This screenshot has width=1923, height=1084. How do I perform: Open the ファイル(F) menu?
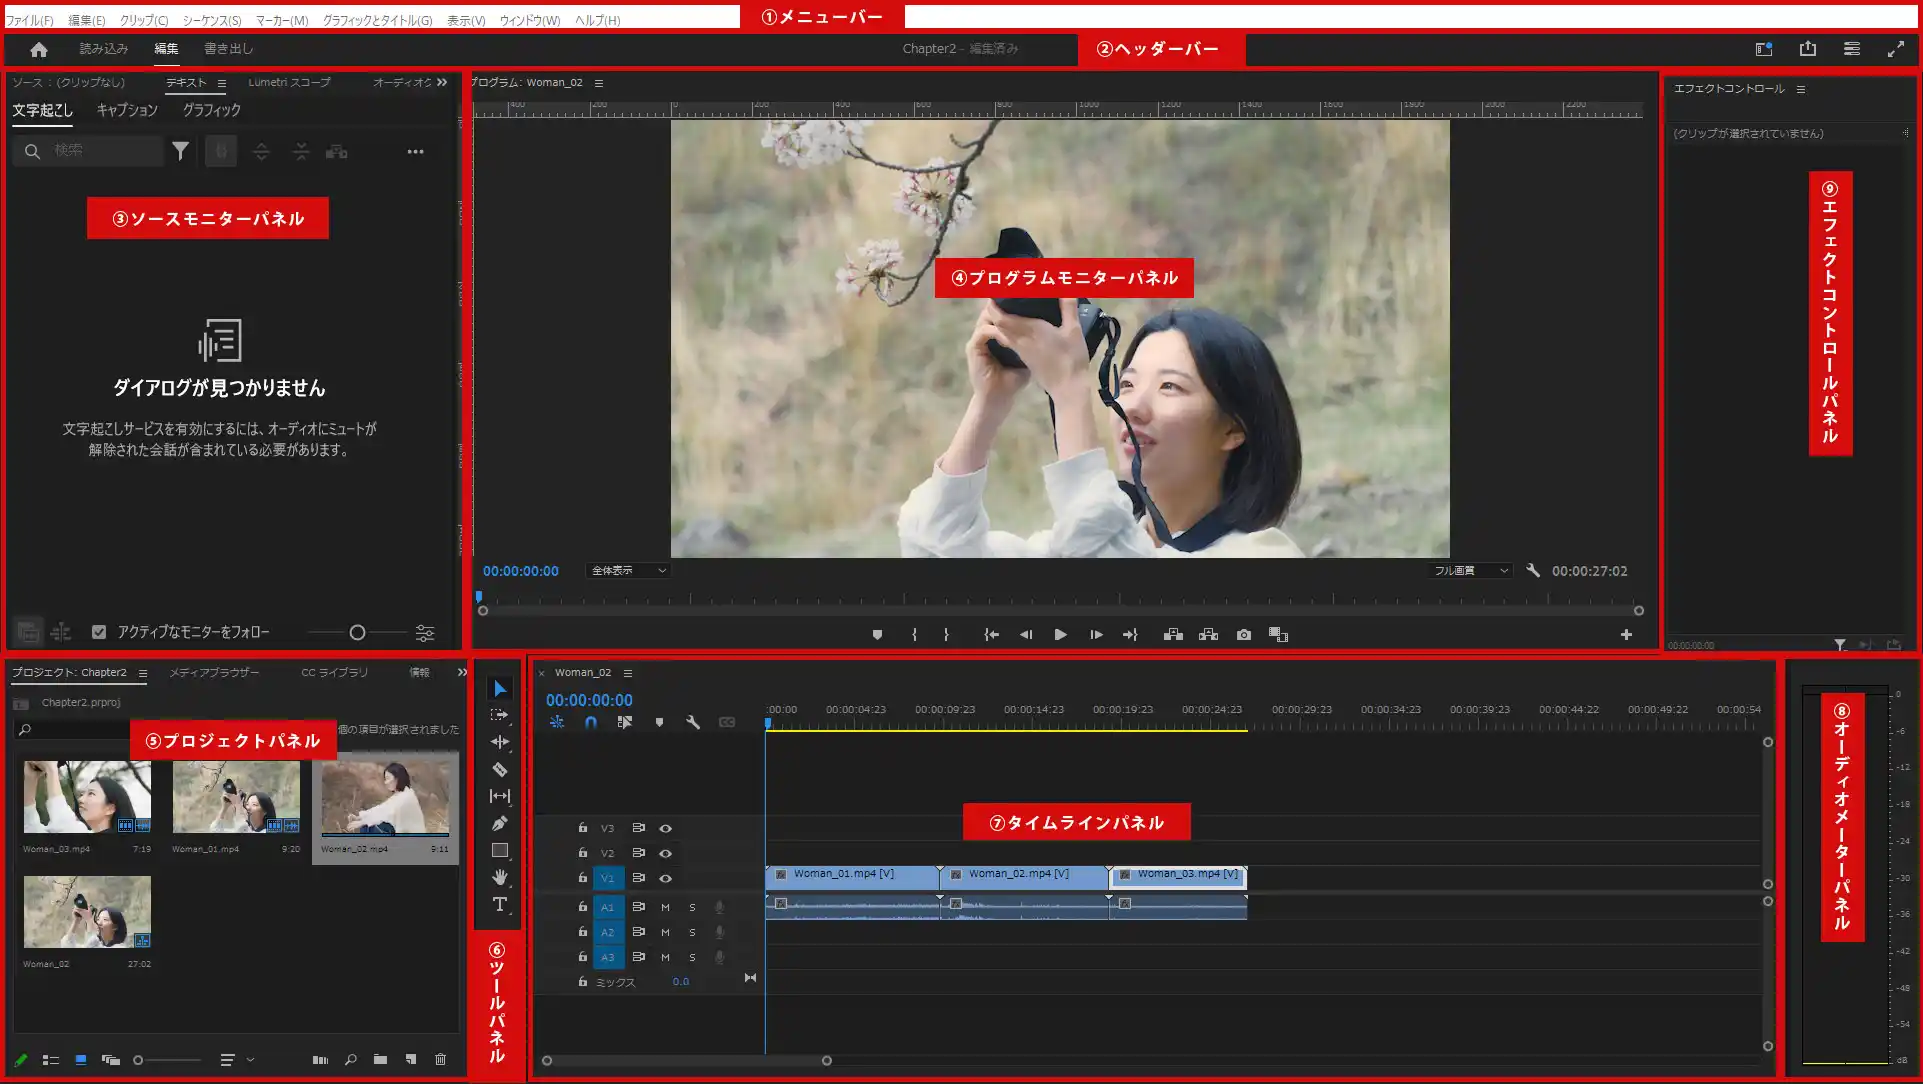click(30, 20)
